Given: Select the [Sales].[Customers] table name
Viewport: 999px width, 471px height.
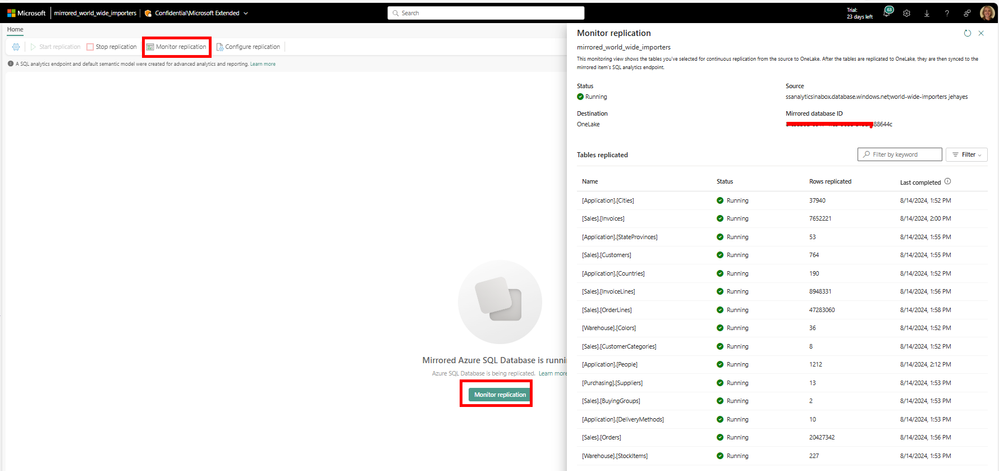Looking at the screenshot, I should click(x=607, y=255).
